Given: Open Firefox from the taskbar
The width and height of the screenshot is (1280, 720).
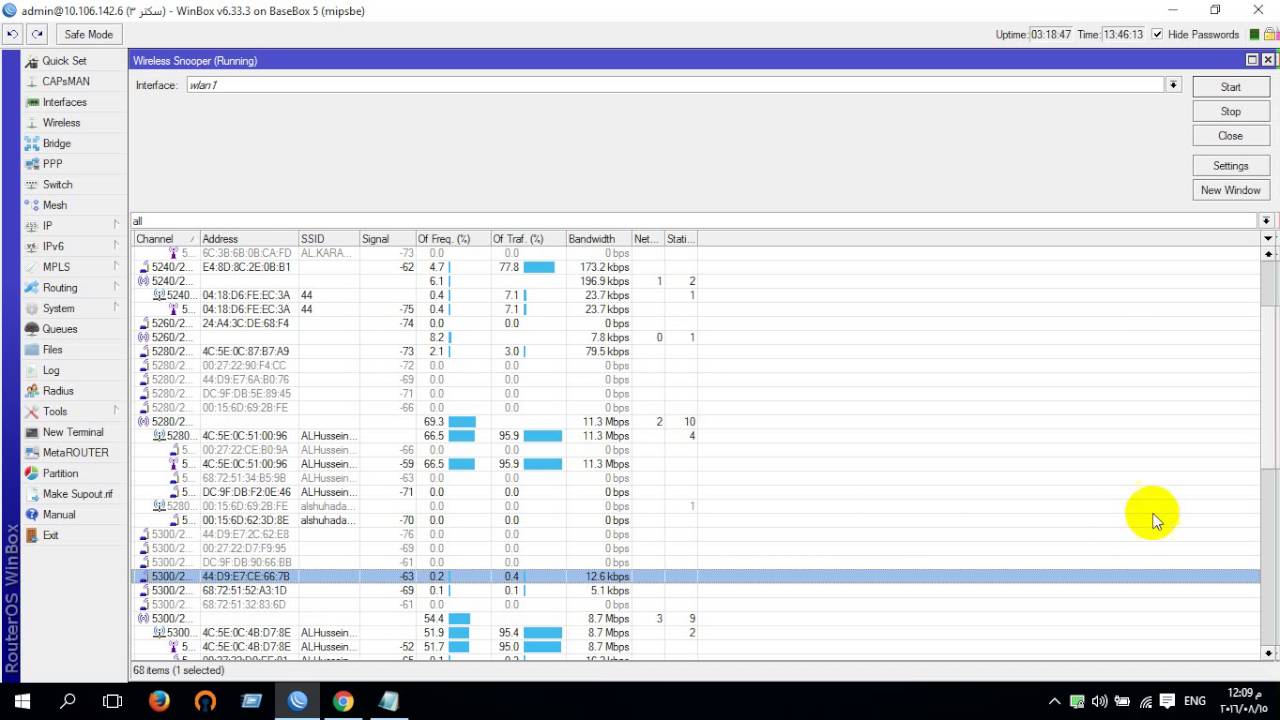Looking at the screenshot, I should (159, 701).
